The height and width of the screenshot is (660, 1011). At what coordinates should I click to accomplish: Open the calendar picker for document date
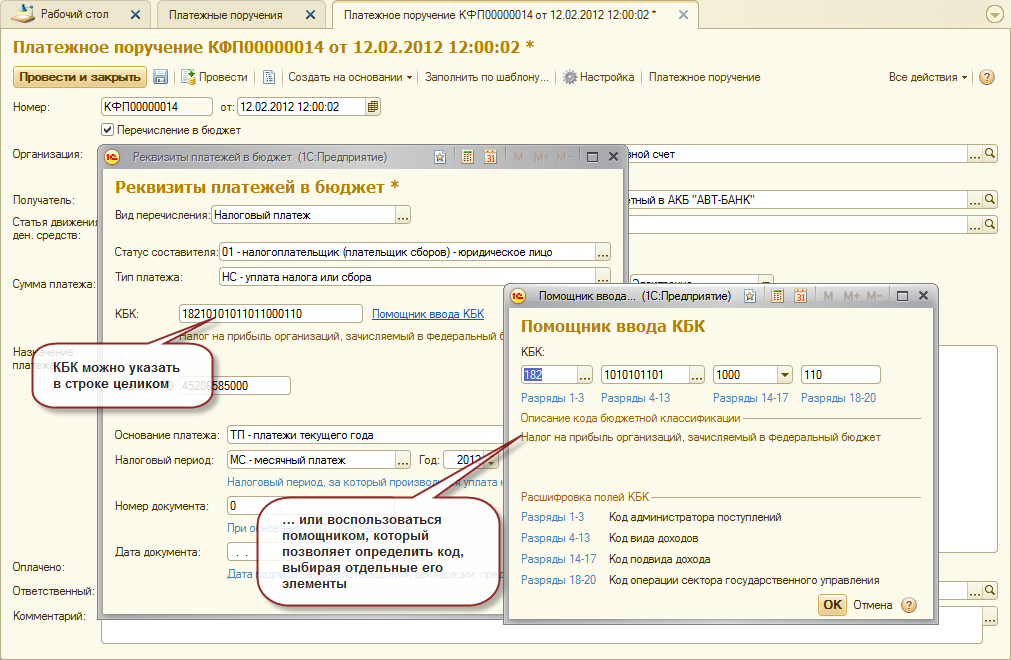[x=373, y=106]
